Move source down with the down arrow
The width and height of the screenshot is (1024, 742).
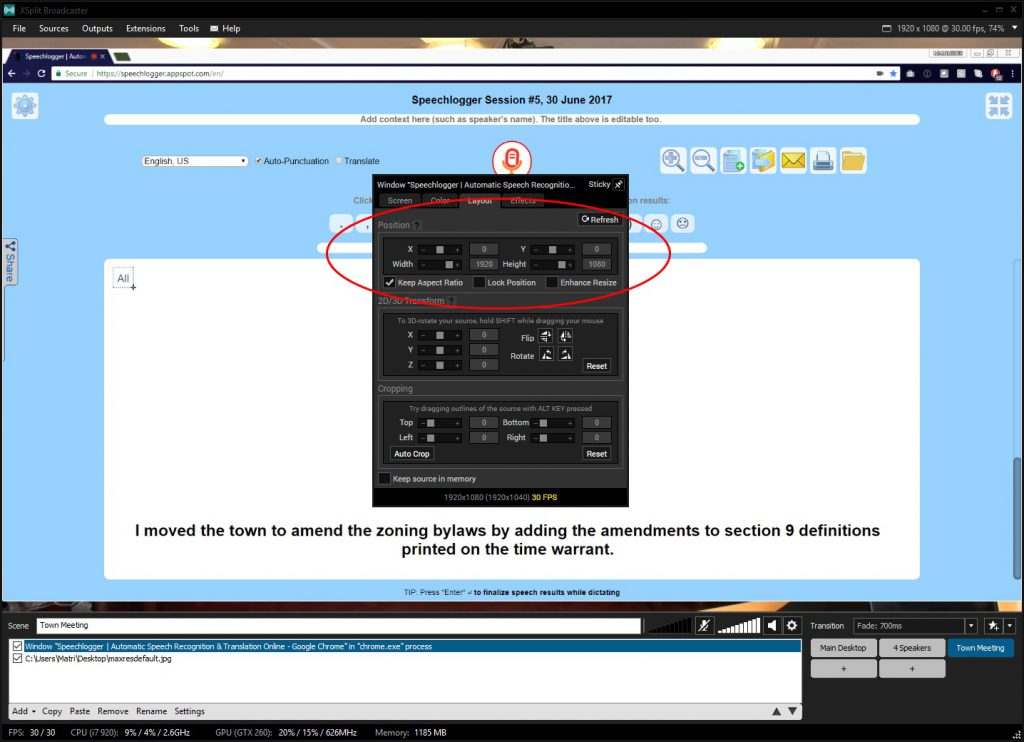click(x=792, y=711)
